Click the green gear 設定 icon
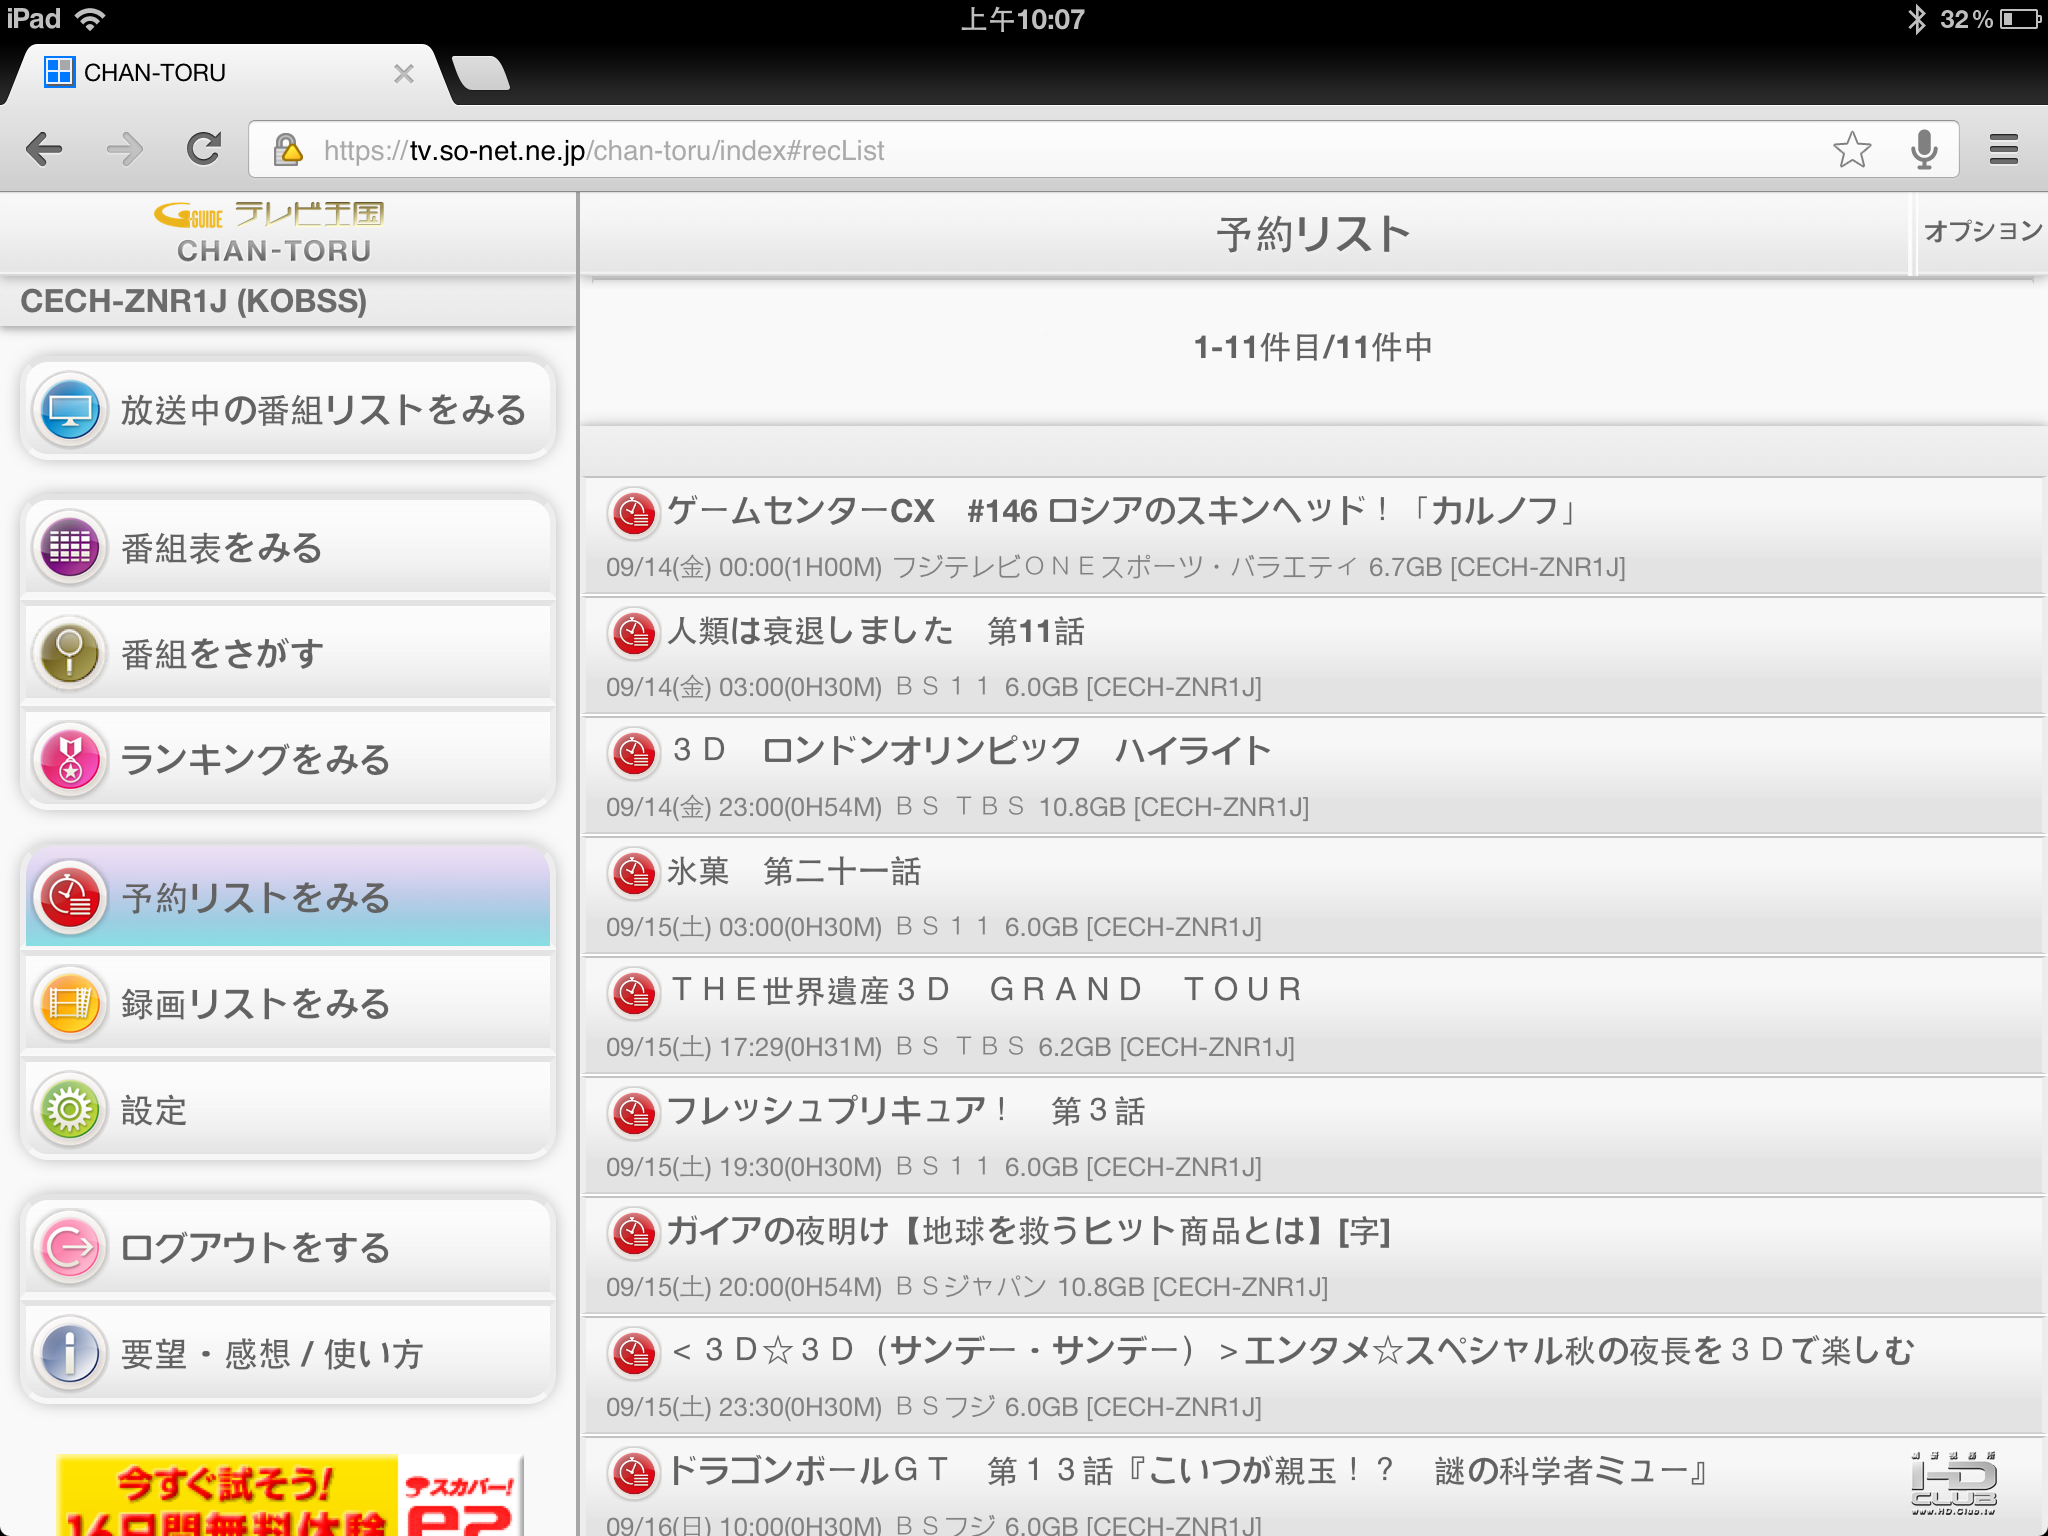 69,1110
